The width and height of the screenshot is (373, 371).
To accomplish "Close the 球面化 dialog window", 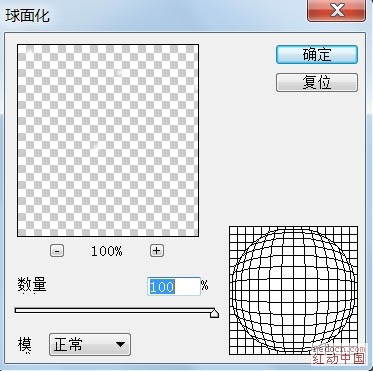I will click(x=337, y=11).
